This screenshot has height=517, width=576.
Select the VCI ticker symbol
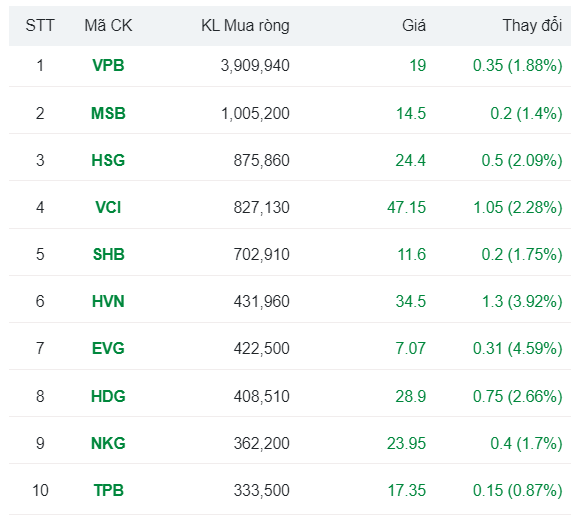pyautogui.click(x=108, y=207)
